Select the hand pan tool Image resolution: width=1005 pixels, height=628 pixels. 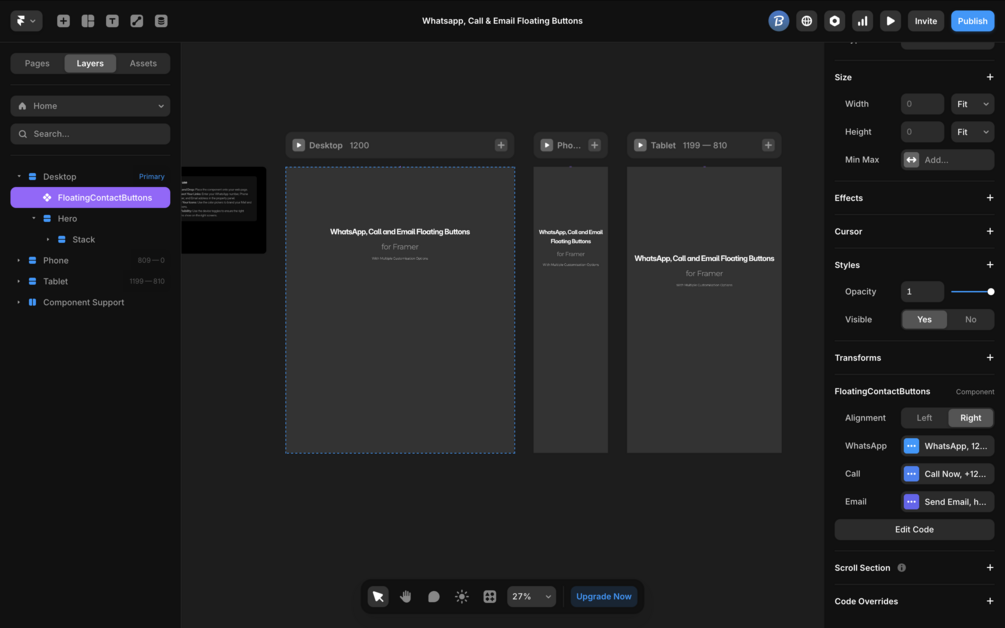[x=406, y=597]
